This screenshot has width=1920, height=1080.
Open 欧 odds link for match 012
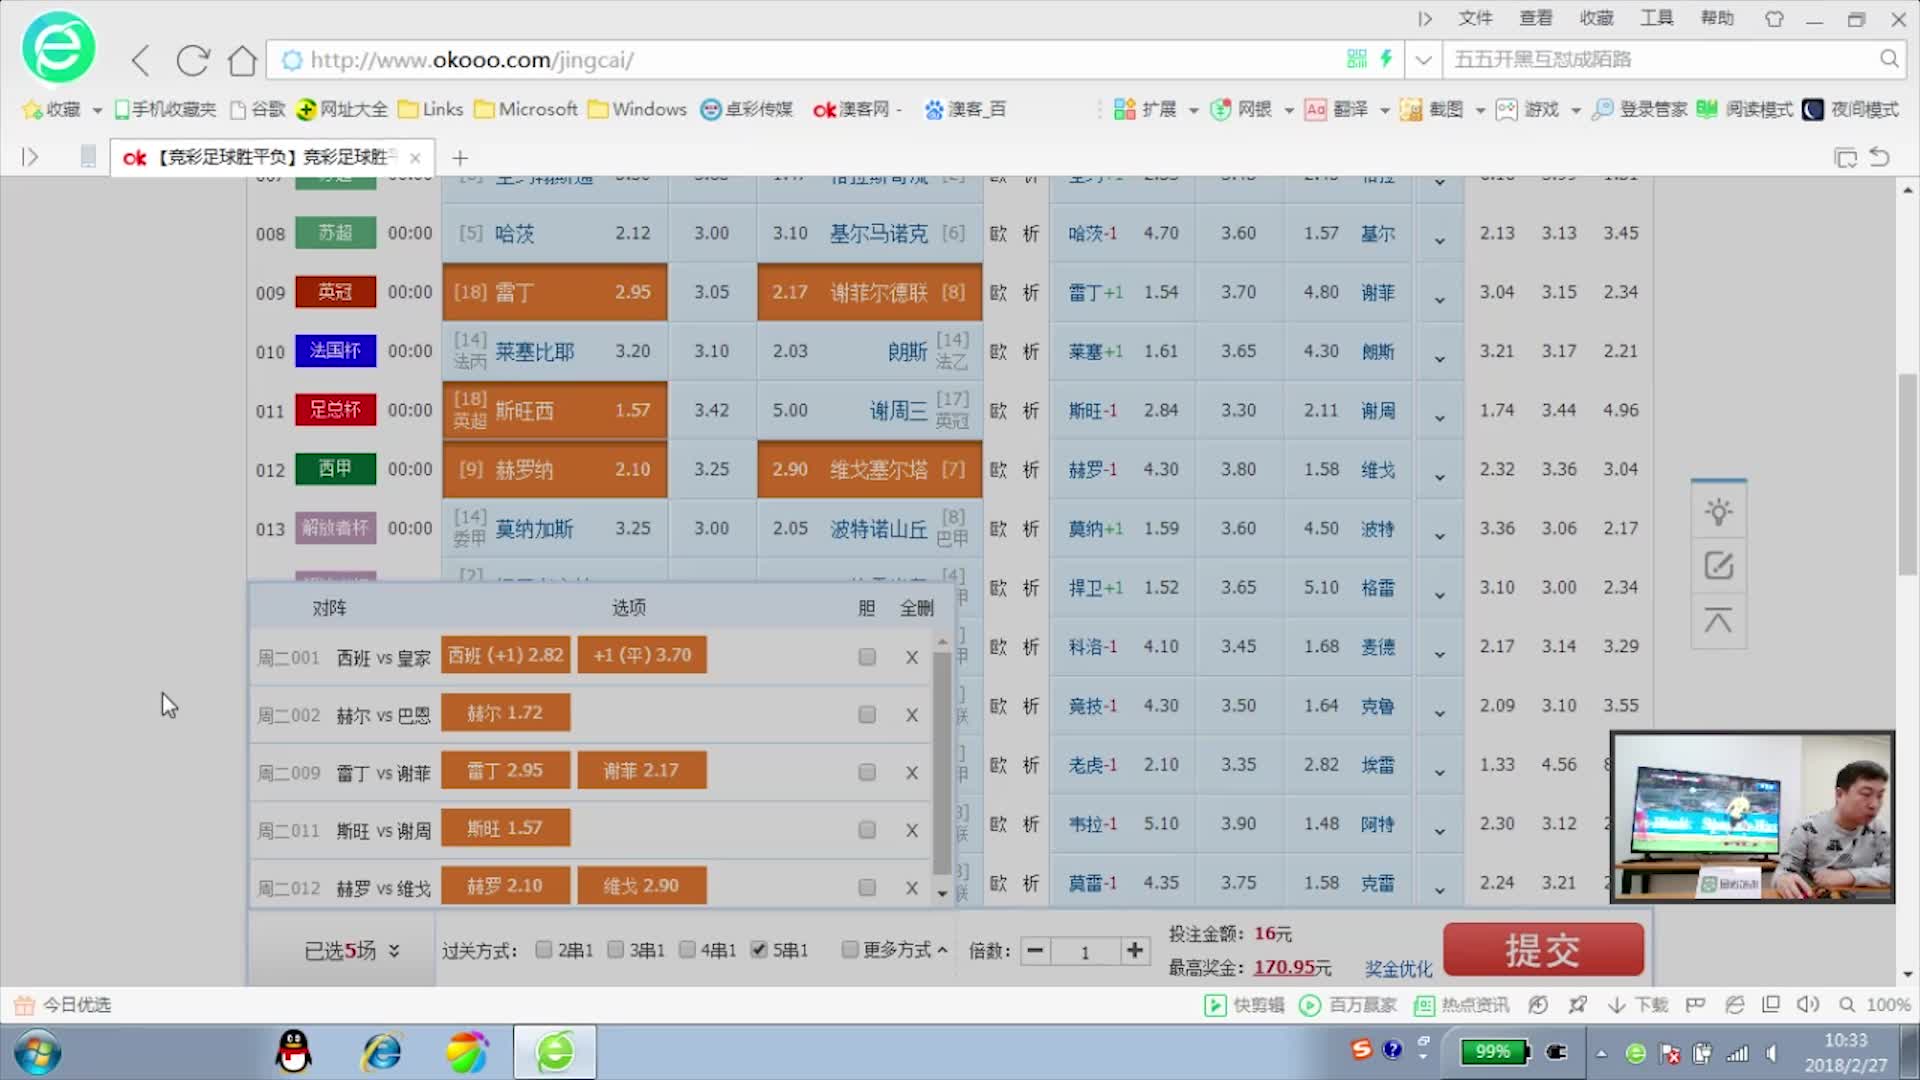[998, 469]
